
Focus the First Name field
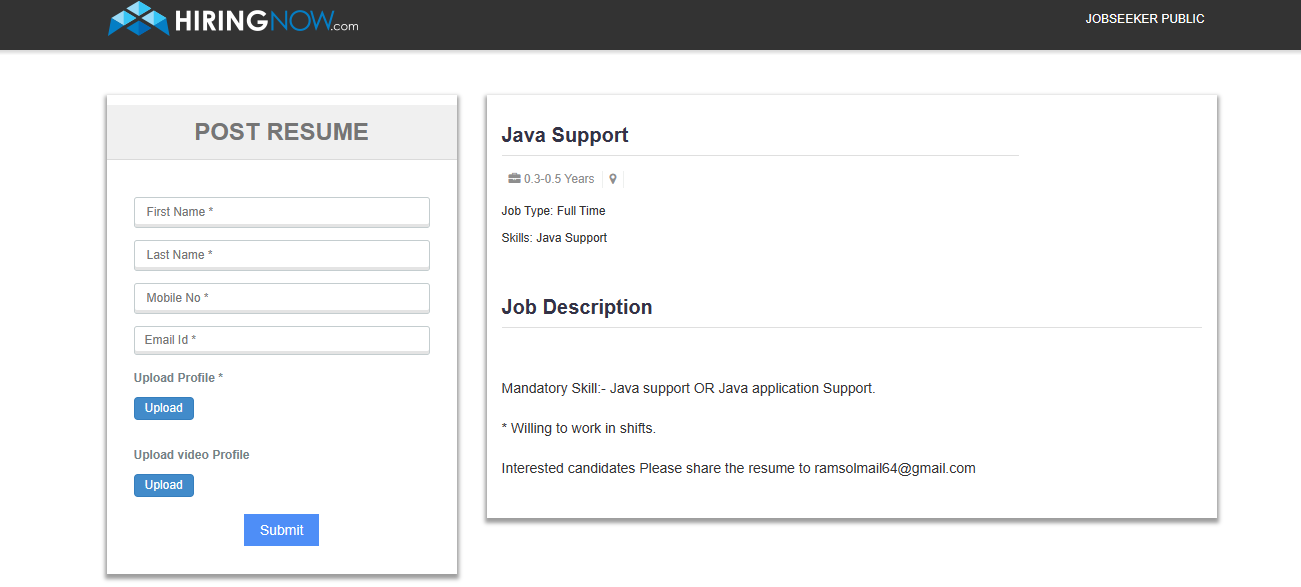282,212
